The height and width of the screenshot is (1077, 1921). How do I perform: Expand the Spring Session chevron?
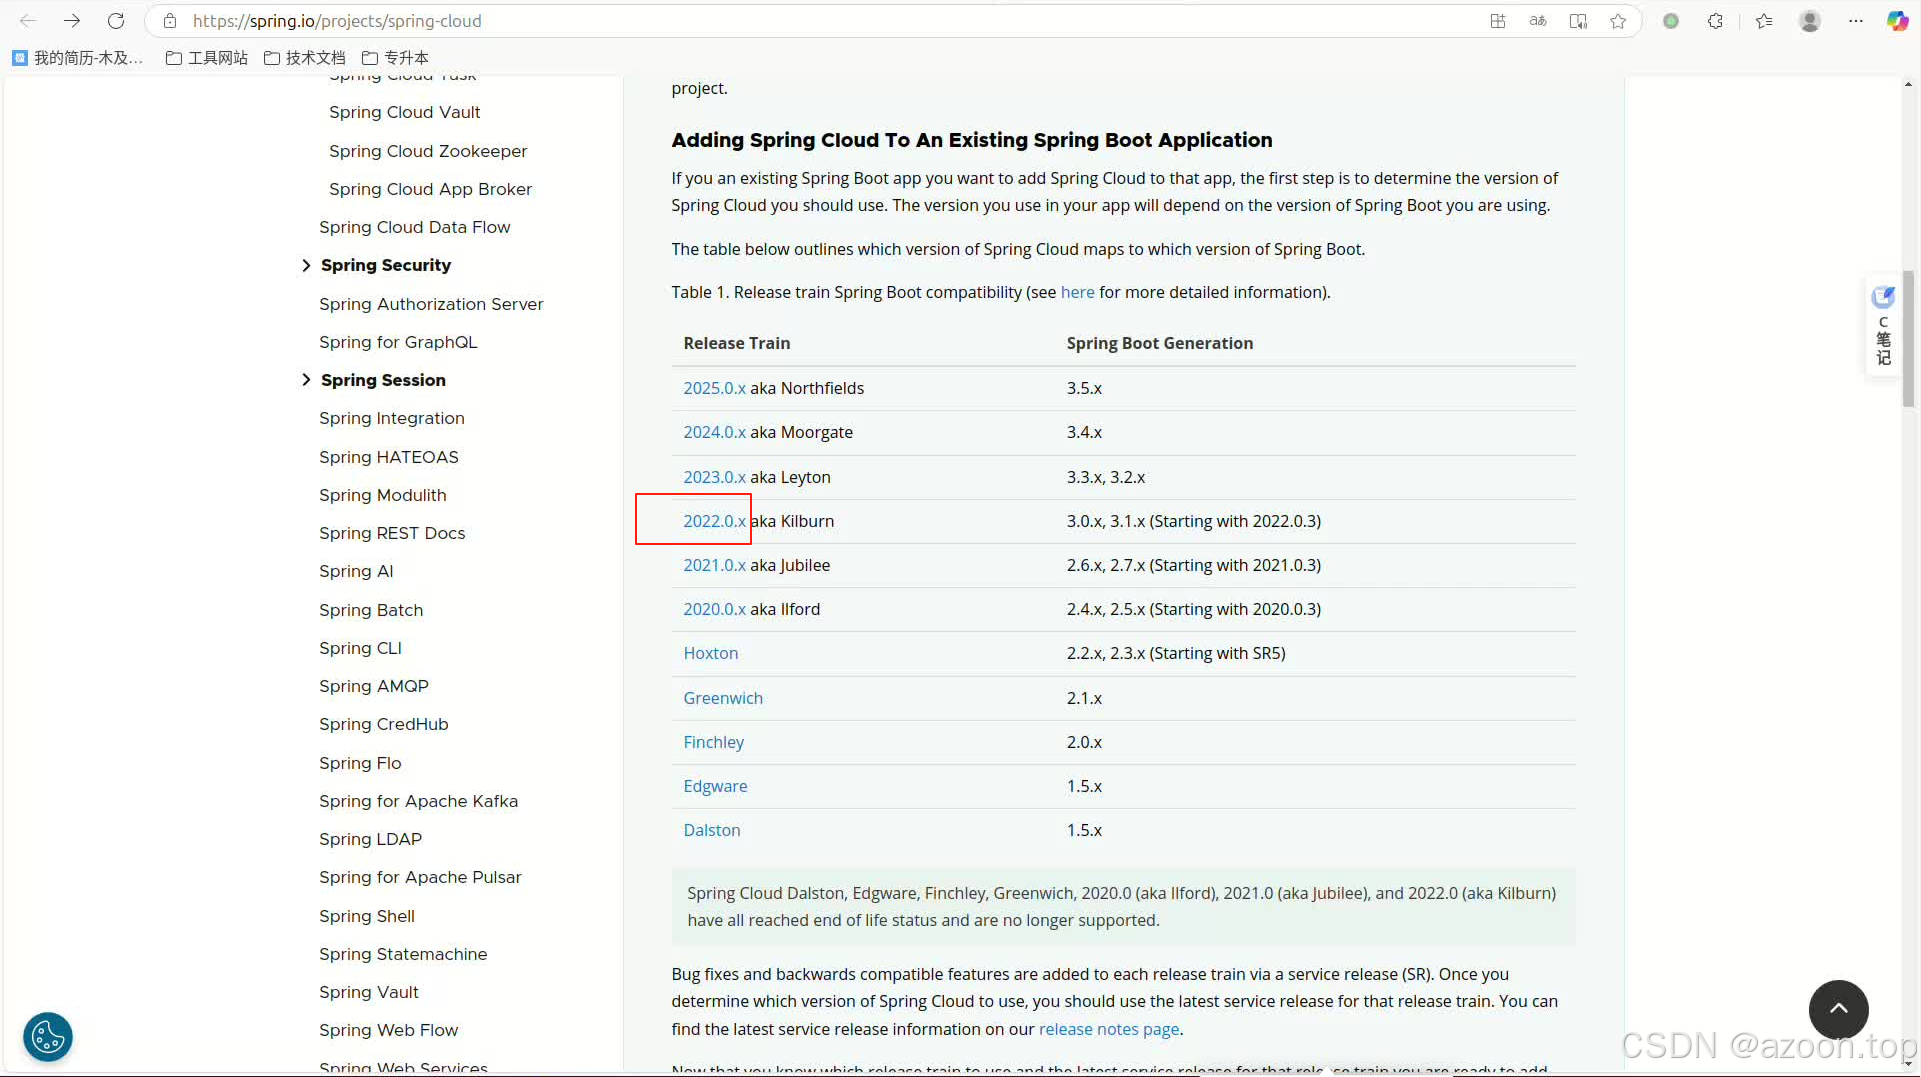point(306,380)
